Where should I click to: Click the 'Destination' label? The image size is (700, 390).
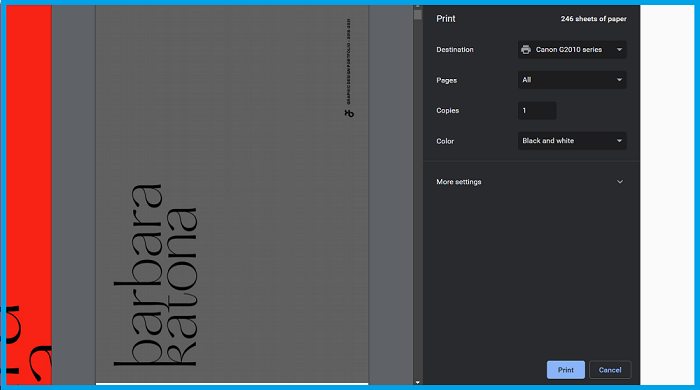(x=454, y=50)
